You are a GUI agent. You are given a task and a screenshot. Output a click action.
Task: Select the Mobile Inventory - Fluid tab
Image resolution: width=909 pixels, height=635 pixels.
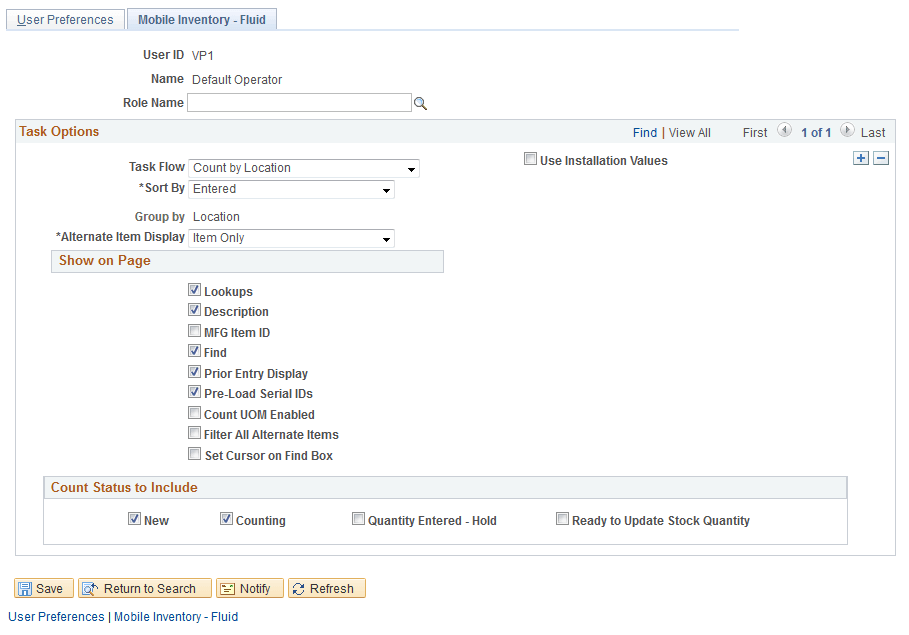(201, 19)
